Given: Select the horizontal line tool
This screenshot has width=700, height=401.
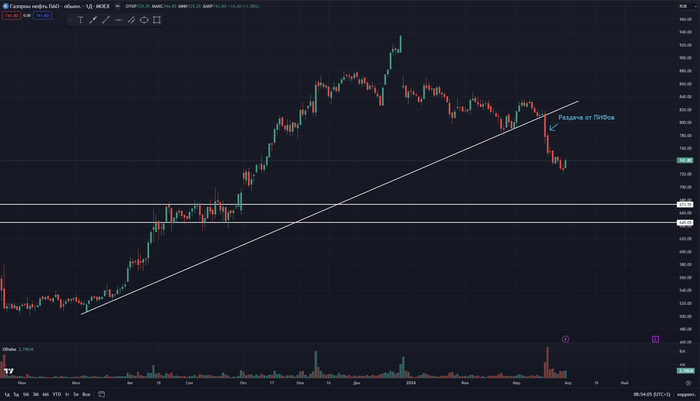Looking at the screenshot, I should [x=118, y=20].
